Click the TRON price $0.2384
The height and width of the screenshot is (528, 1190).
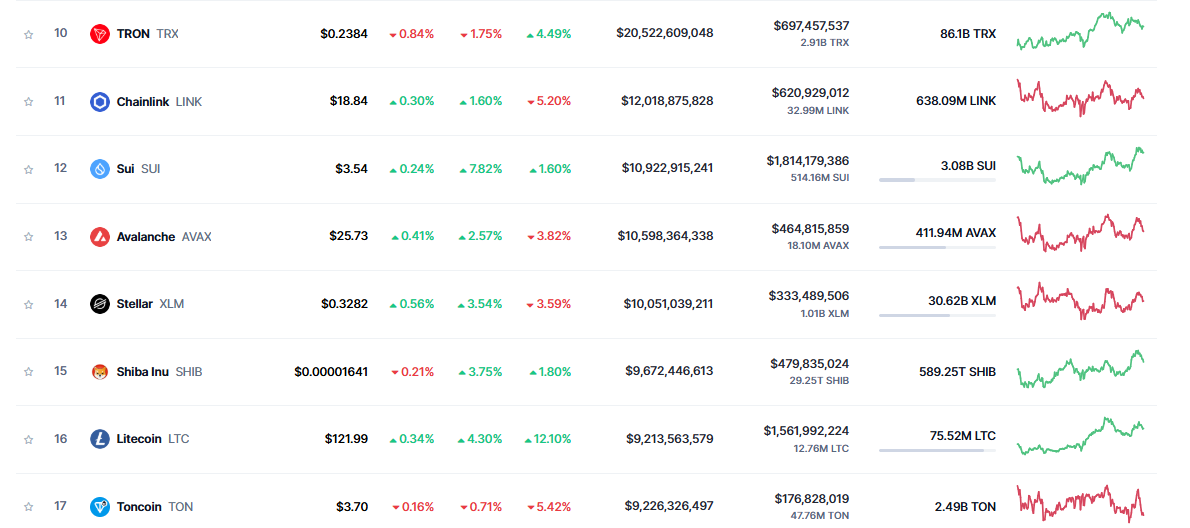point(344,33)
